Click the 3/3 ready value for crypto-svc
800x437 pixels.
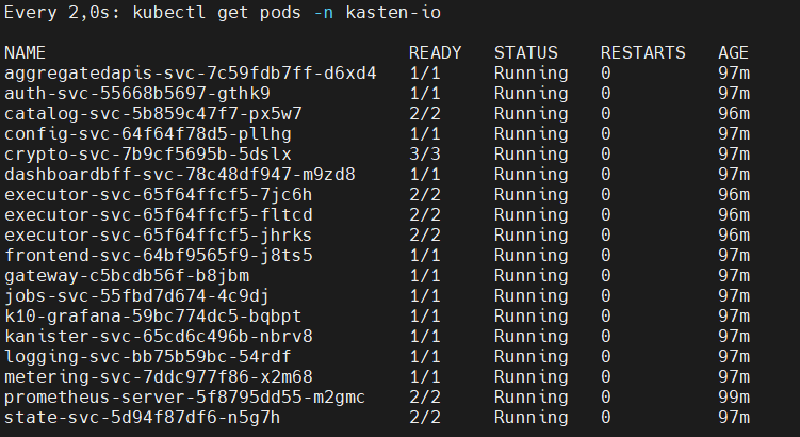[424, 154]
